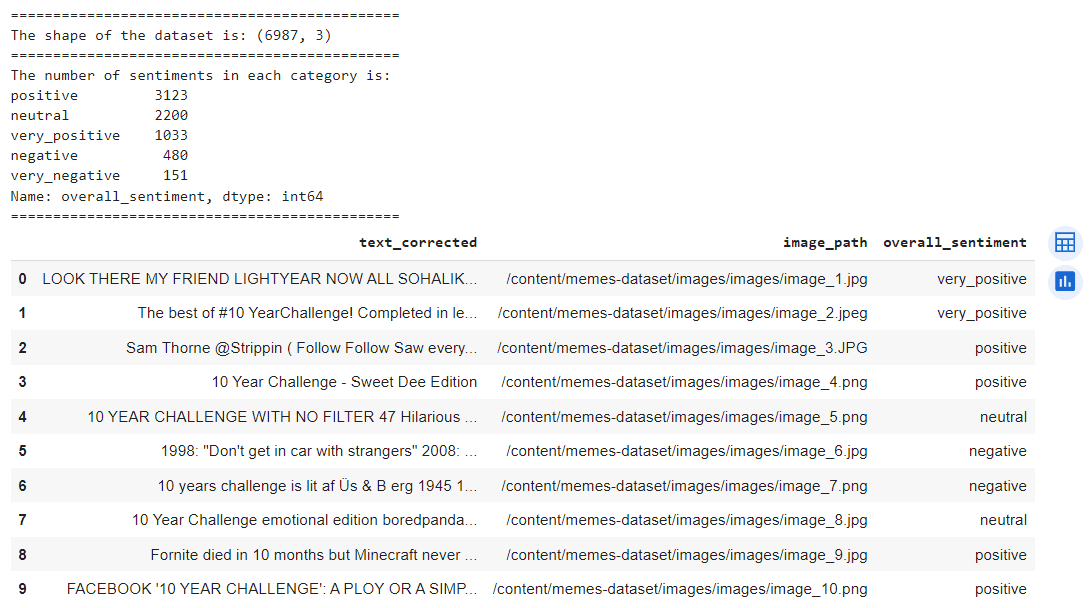Click the text_corrected column header

418,242
